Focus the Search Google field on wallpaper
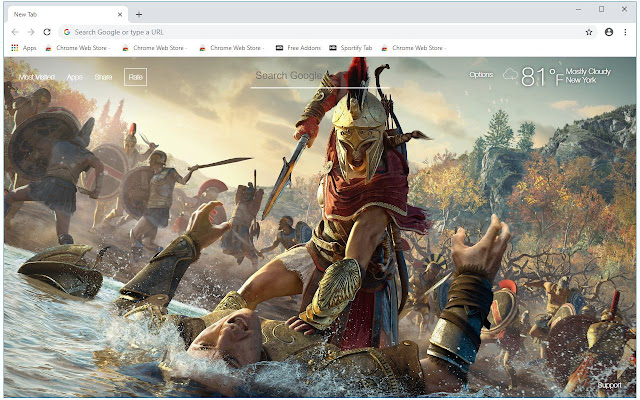Image resolution: width=640 pixels, height=400 pixels. 320,76
